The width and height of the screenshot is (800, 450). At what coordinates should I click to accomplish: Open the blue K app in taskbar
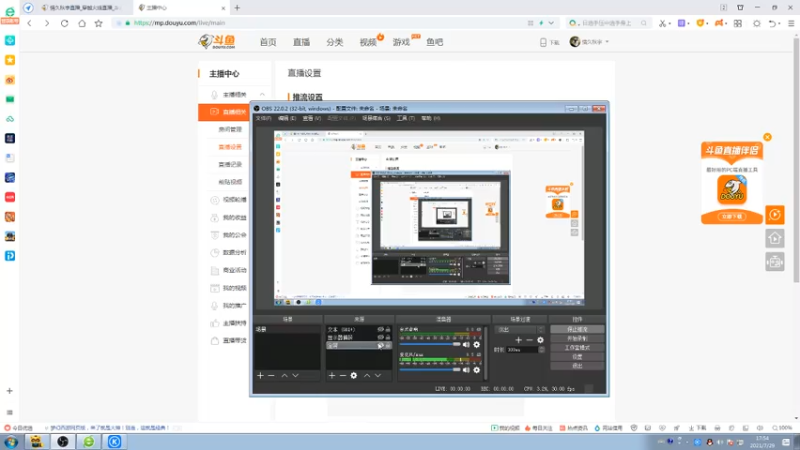[114, 442]
